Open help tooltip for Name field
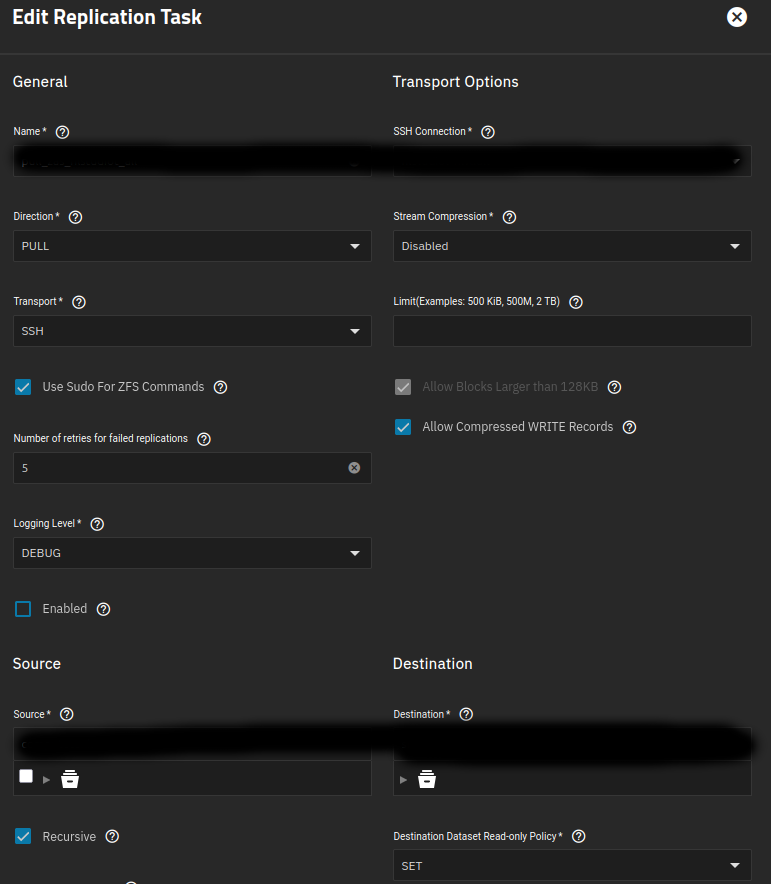771x884 pixels. [63, 132]
